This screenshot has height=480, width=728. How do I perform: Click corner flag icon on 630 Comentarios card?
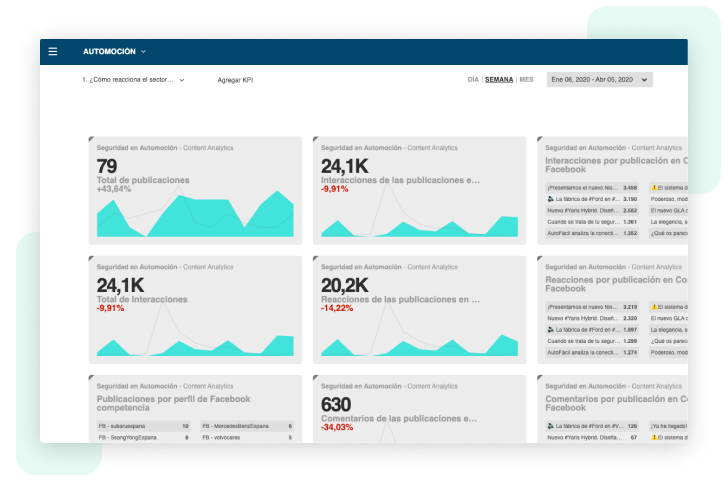pos(316,377)
